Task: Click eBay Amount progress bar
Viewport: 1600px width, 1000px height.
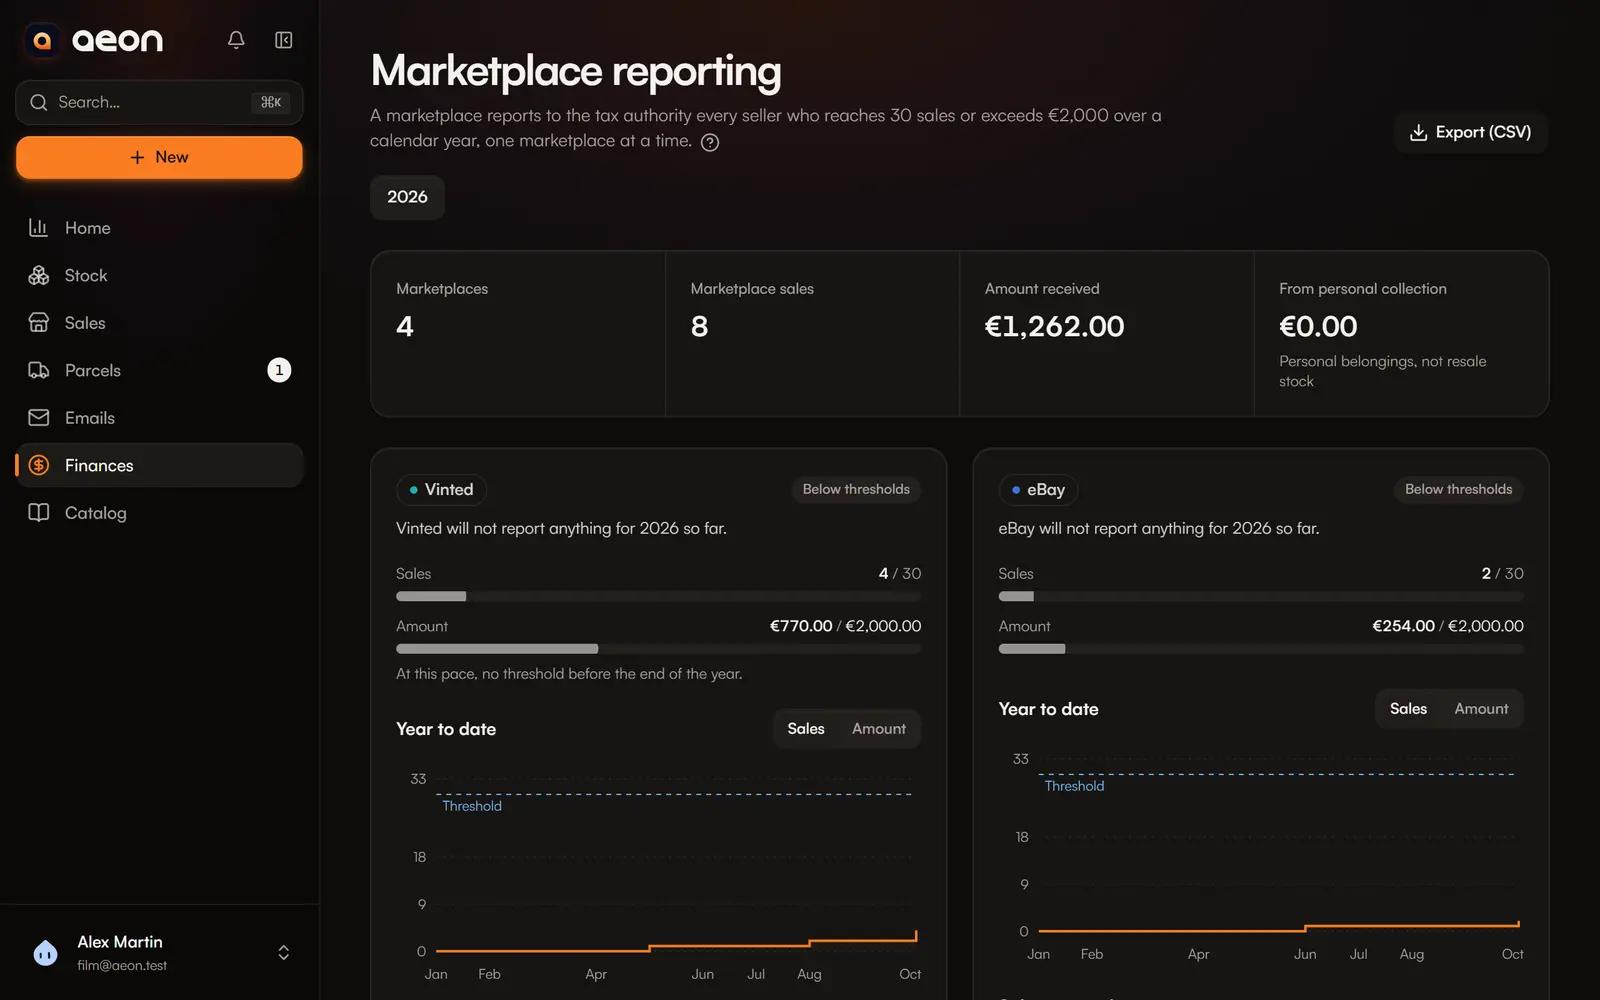Action: tap(1261, 649)
